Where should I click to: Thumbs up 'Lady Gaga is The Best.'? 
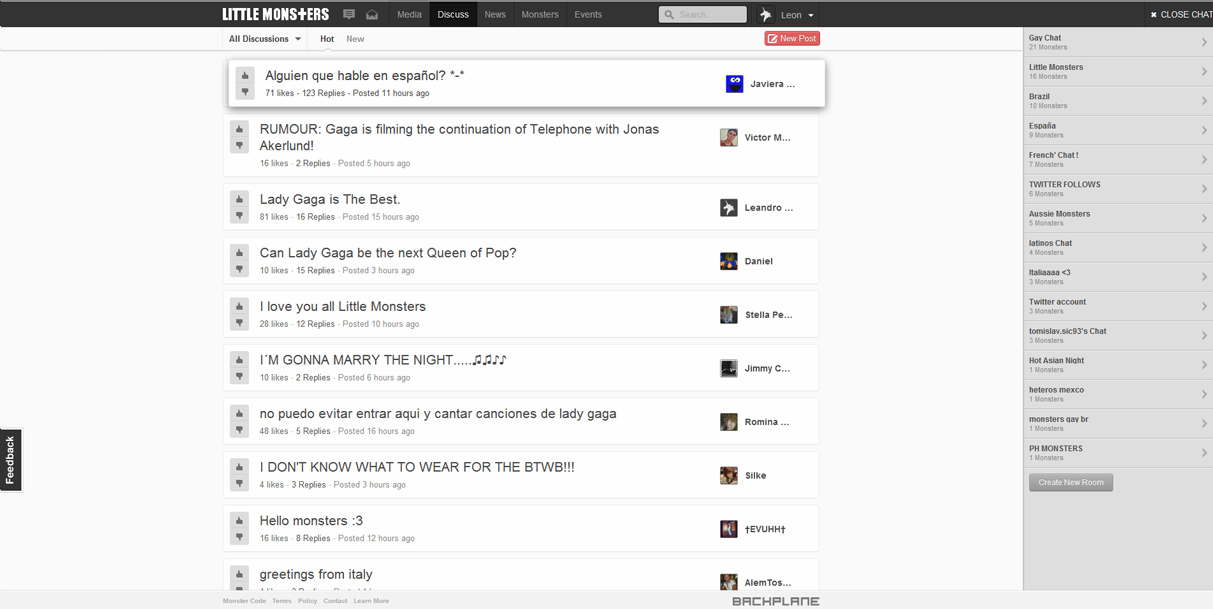point(239,200)
